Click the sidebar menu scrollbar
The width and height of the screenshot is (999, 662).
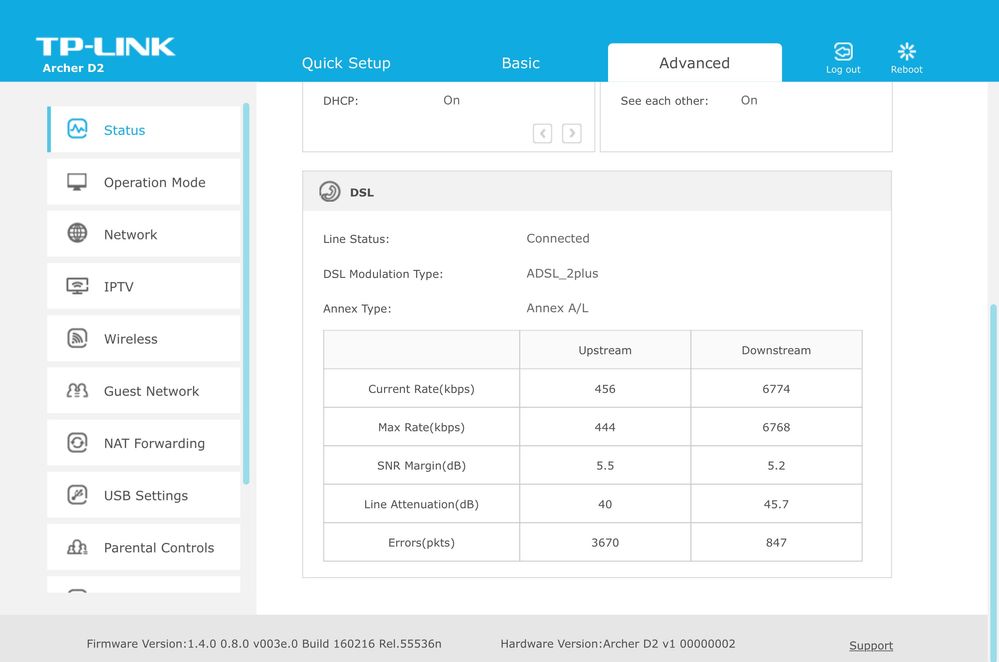point(246,294)
